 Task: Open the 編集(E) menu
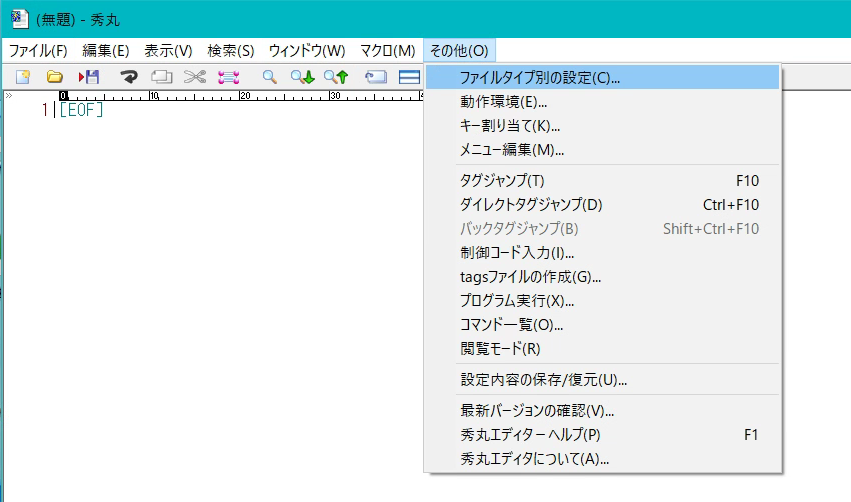106,50
